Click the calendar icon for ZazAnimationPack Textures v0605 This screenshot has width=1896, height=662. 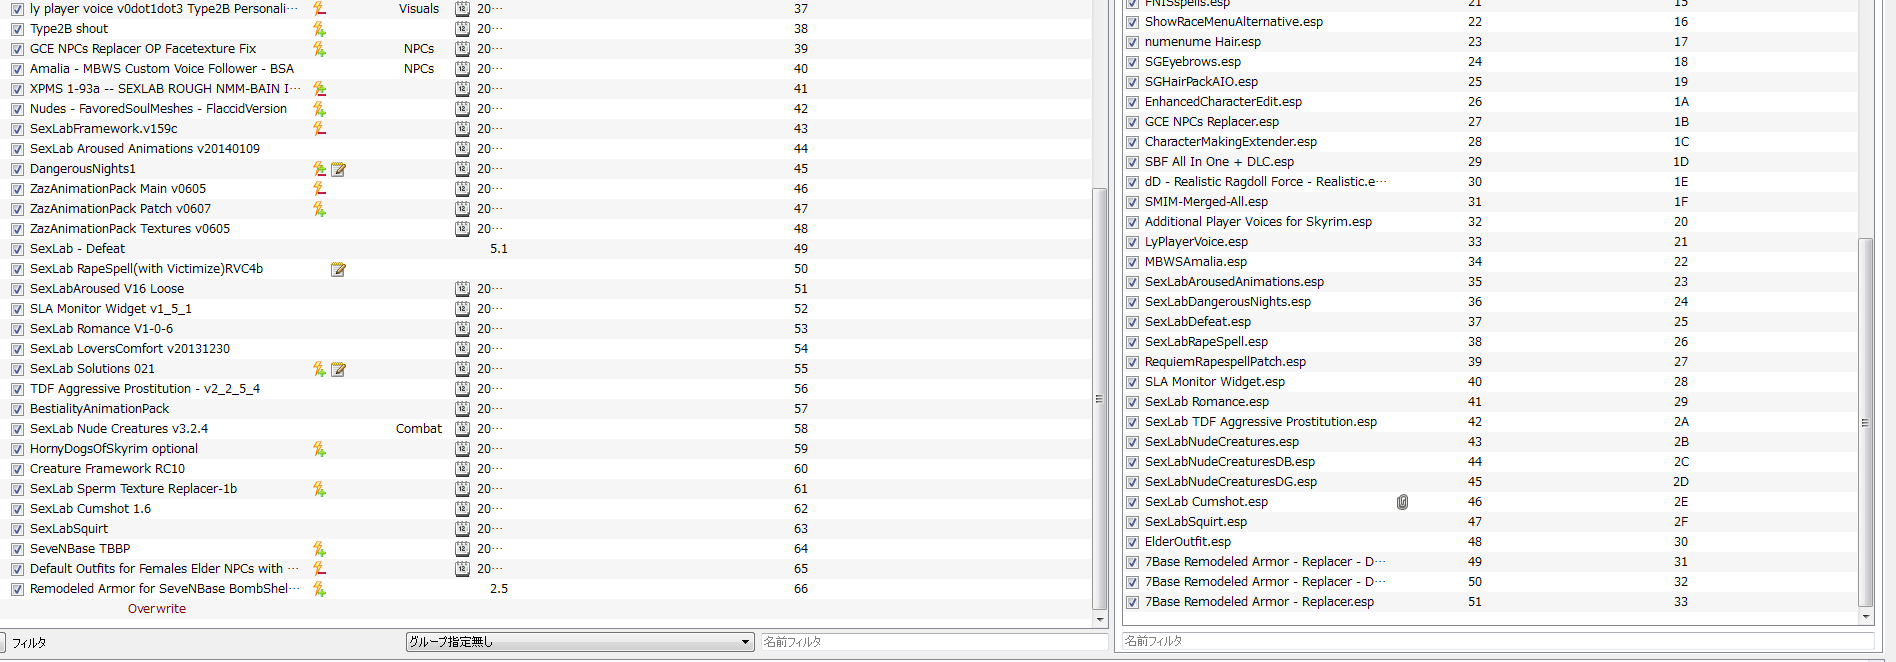click(x=462, y=229)
